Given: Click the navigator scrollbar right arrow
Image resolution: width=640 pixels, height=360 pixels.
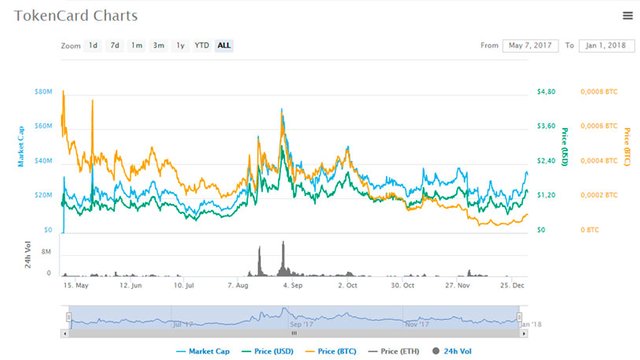Looking at the screenshot, I should tap(524, 333).
